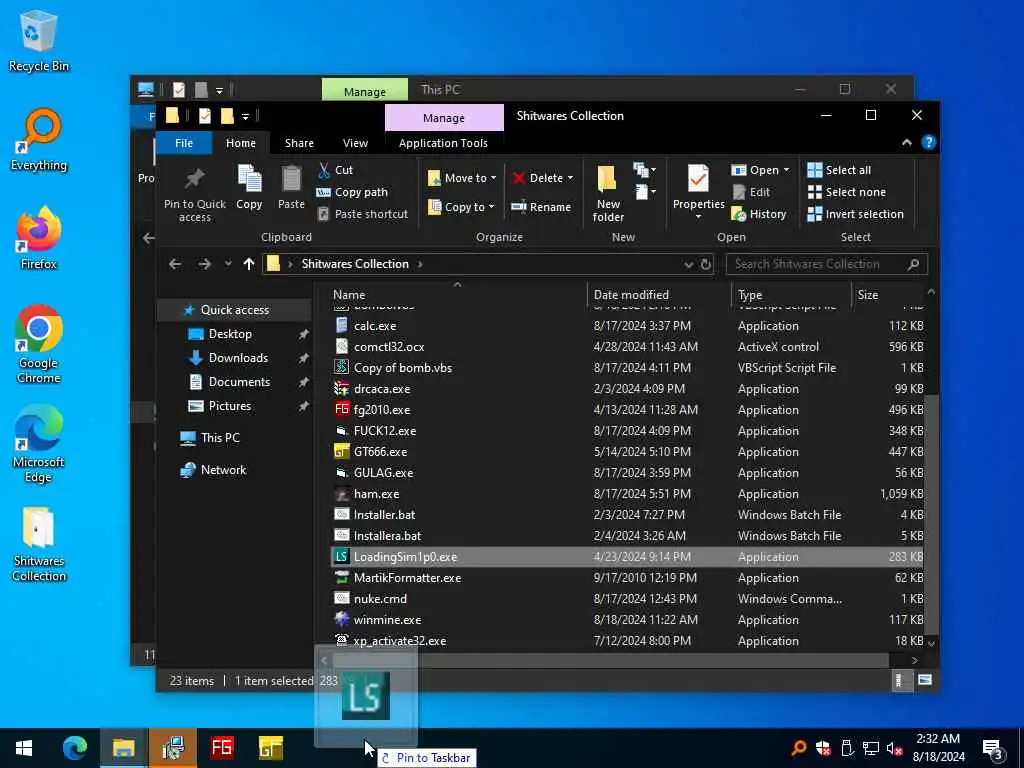
Task: Open the FG app on taskbar
Action: tap(221, 748)
